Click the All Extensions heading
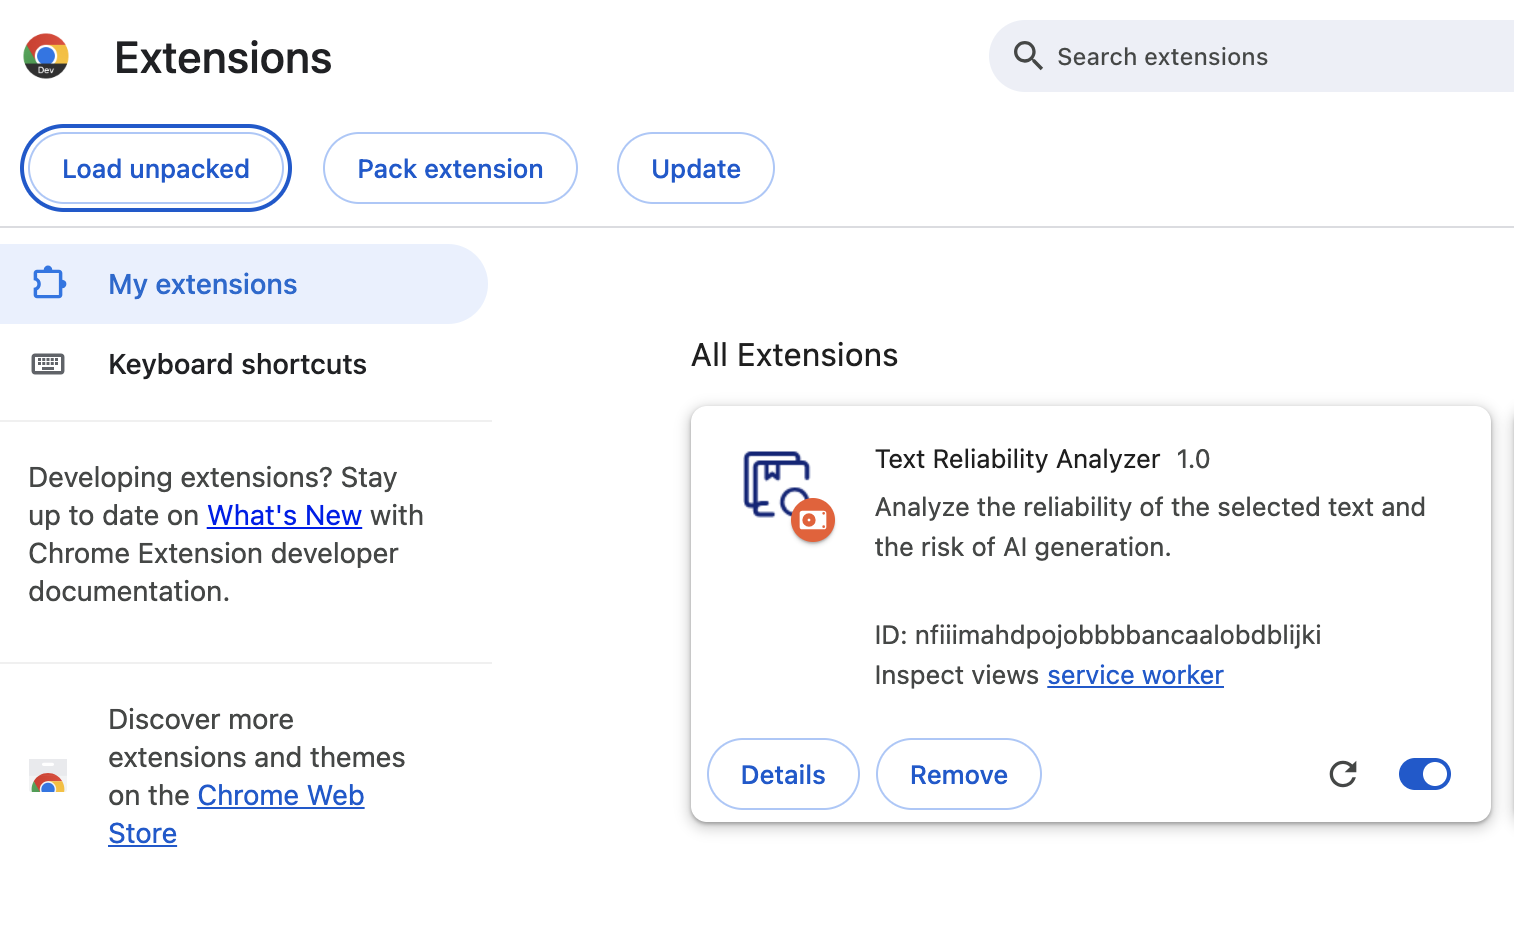1514x926 pixels. coord(795,355)
